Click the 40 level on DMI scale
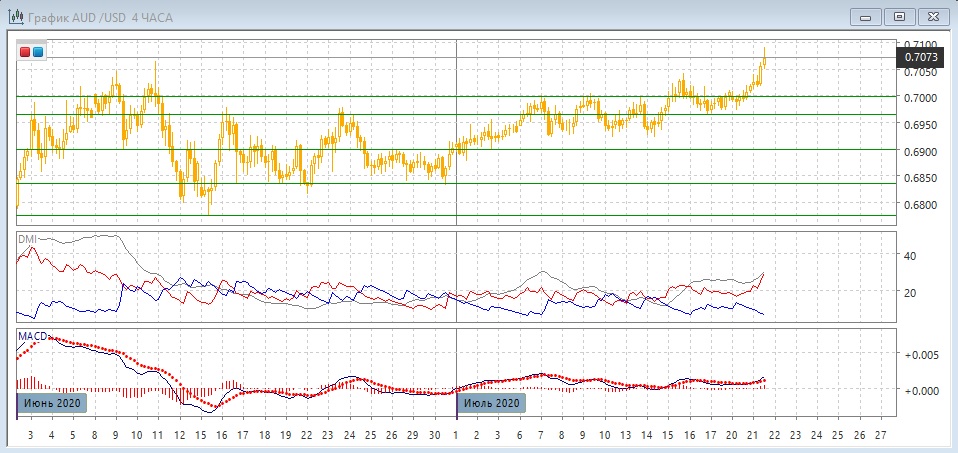The width and height of the screenshot is (958, 453). point(910,256)
